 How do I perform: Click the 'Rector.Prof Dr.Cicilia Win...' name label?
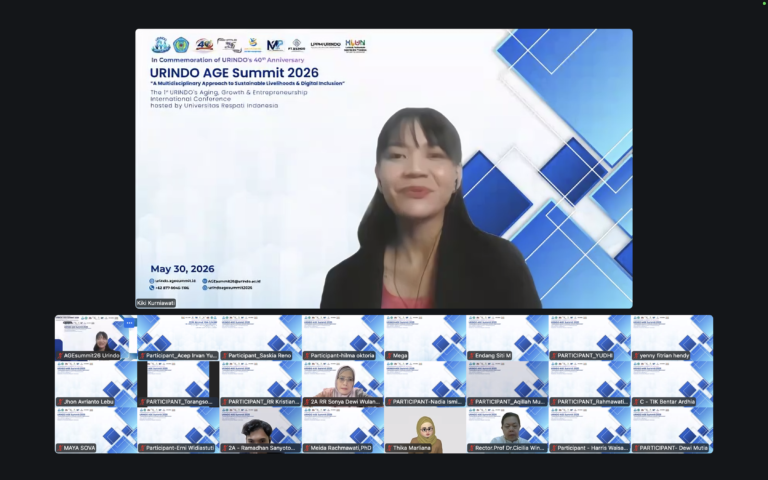point(507,448)
